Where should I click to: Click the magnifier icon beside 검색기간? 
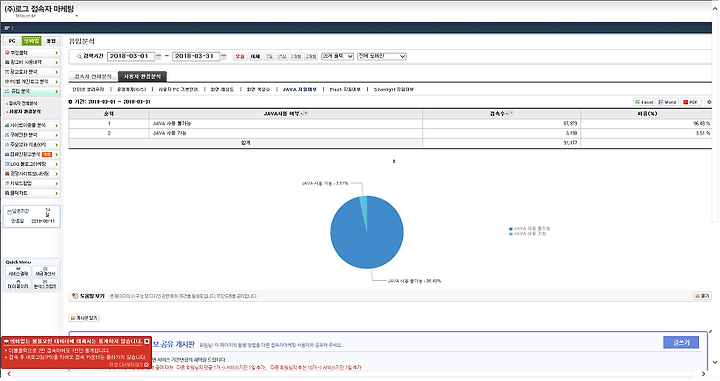click(79, 56)
